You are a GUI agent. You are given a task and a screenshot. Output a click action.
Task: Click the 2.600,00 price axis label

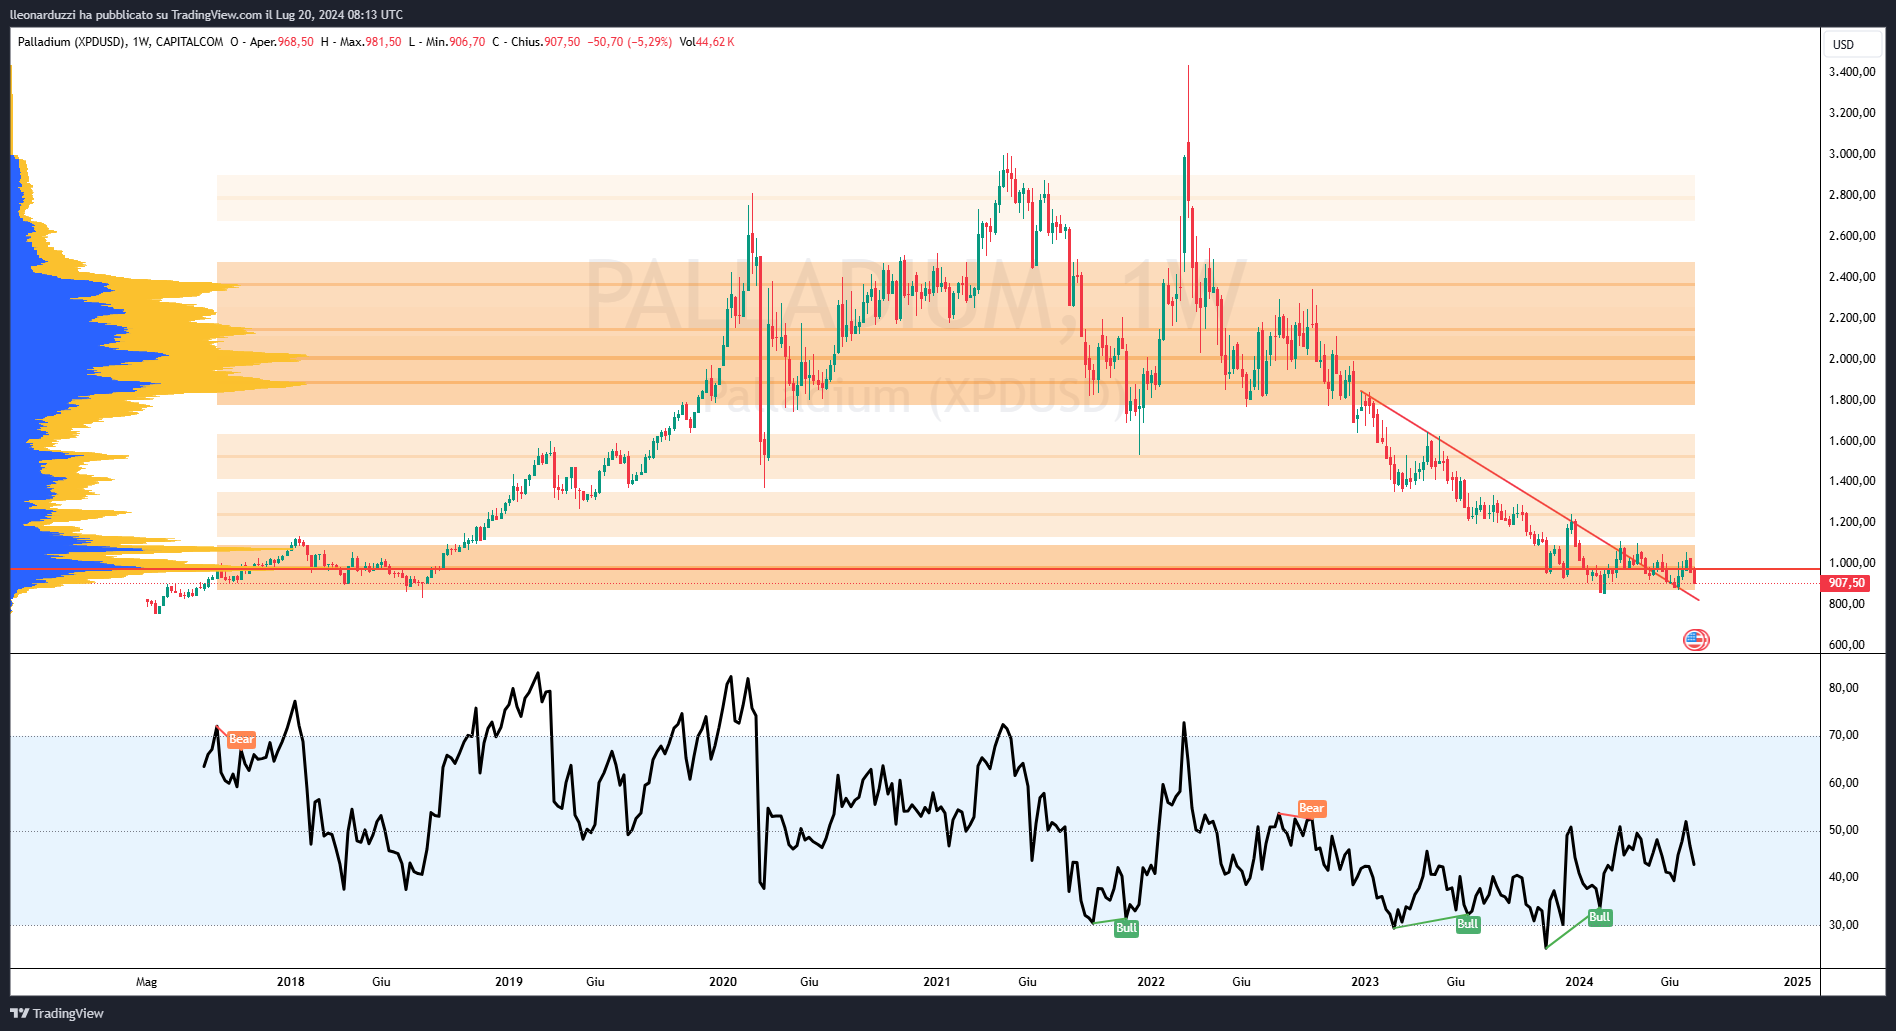point(1852,236)
